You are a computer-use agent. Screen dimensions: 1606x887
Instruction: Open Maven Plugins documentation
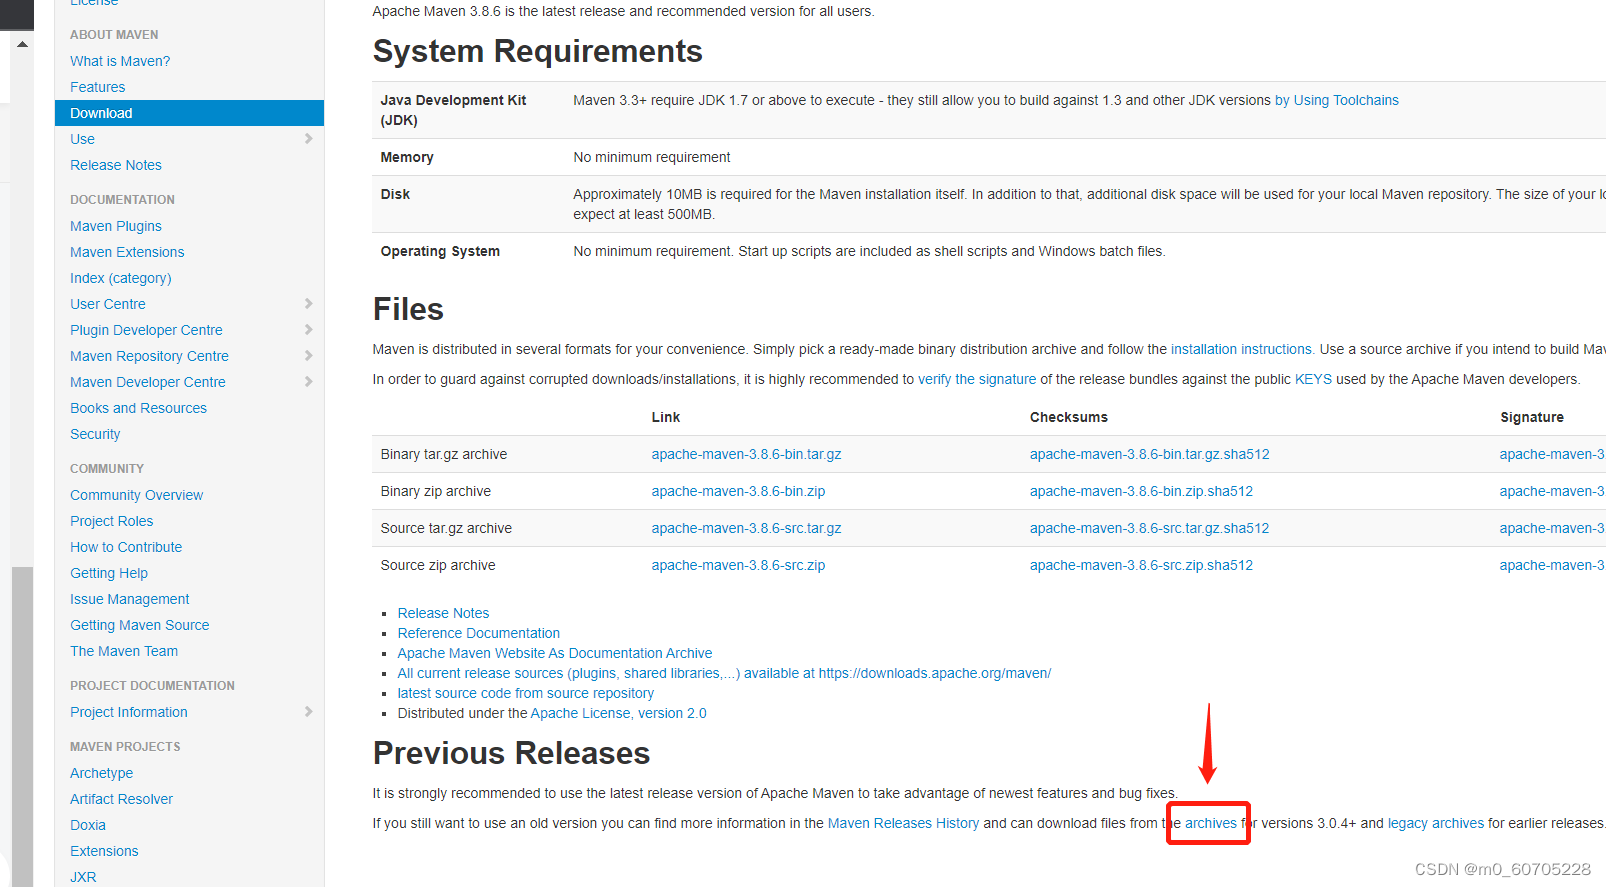pos(116,226)
